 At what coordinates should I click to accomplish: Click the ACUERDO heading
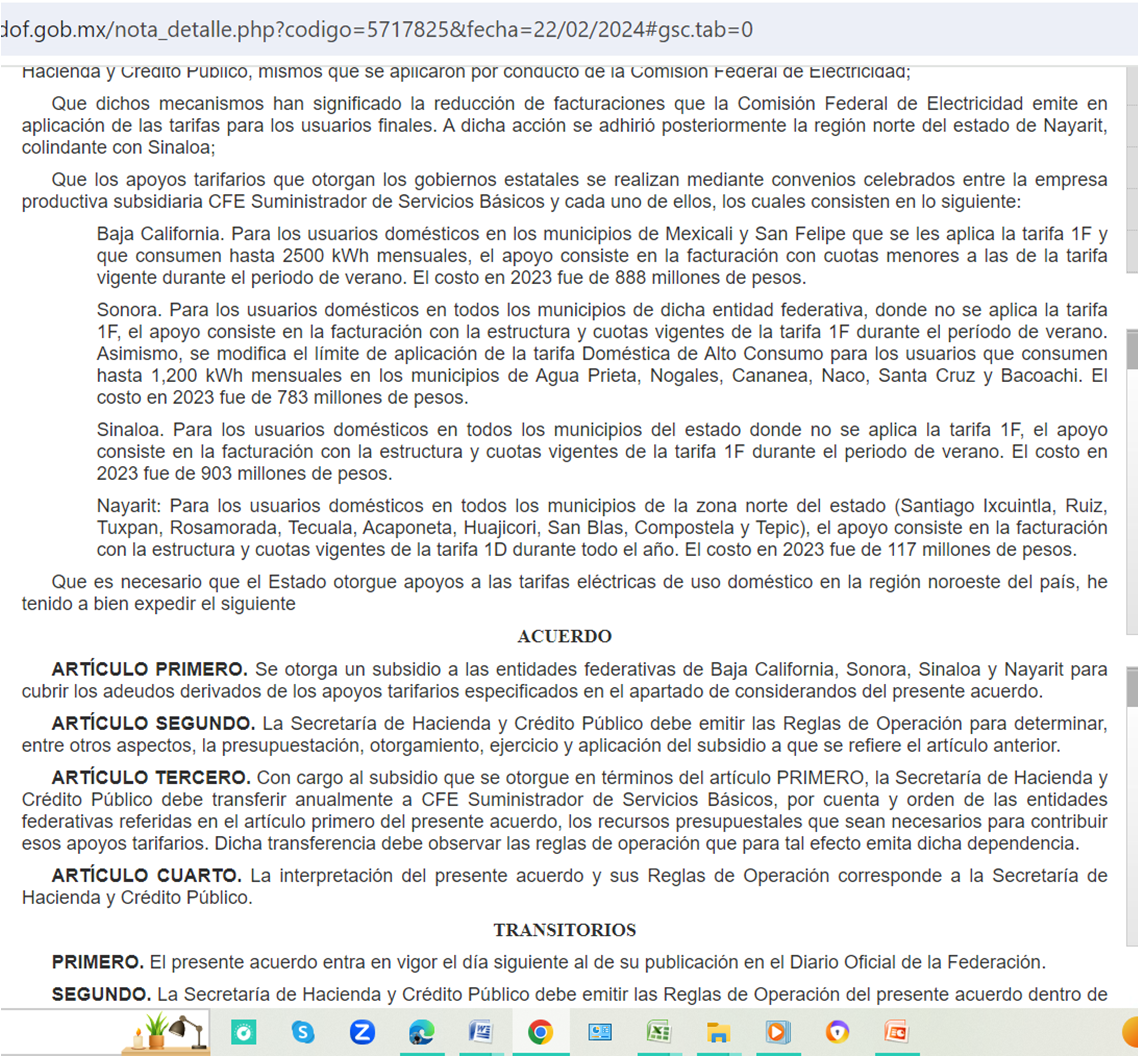coord(564,636)
